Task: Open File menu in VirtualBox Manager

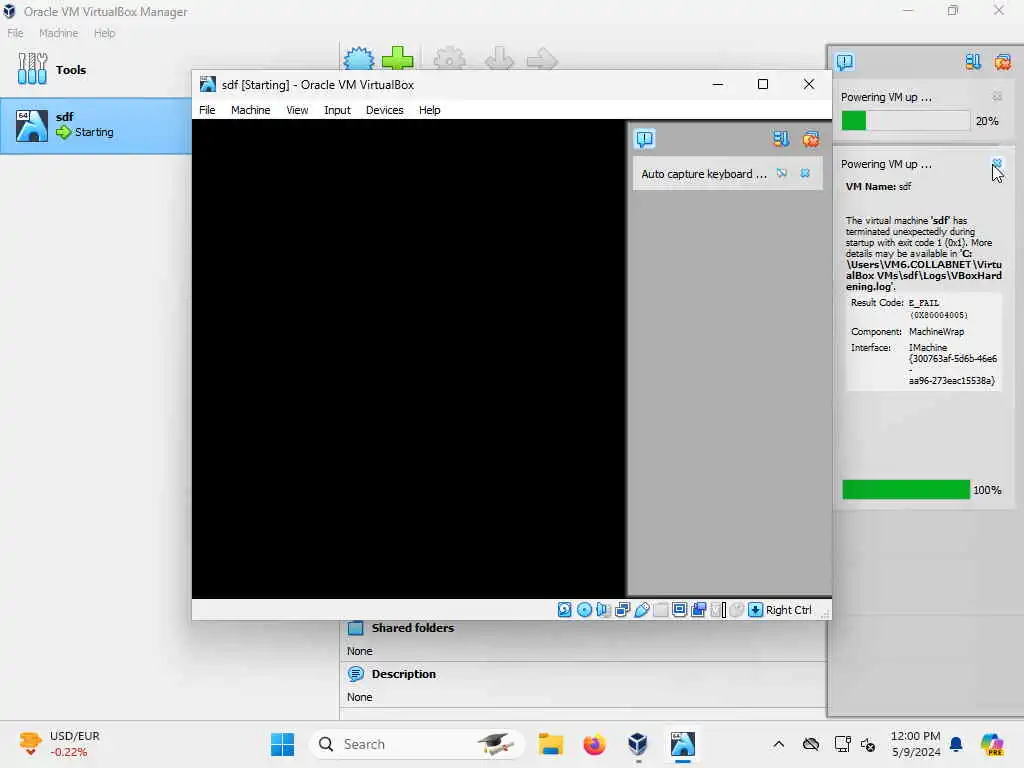Action: tap(15, 33)
